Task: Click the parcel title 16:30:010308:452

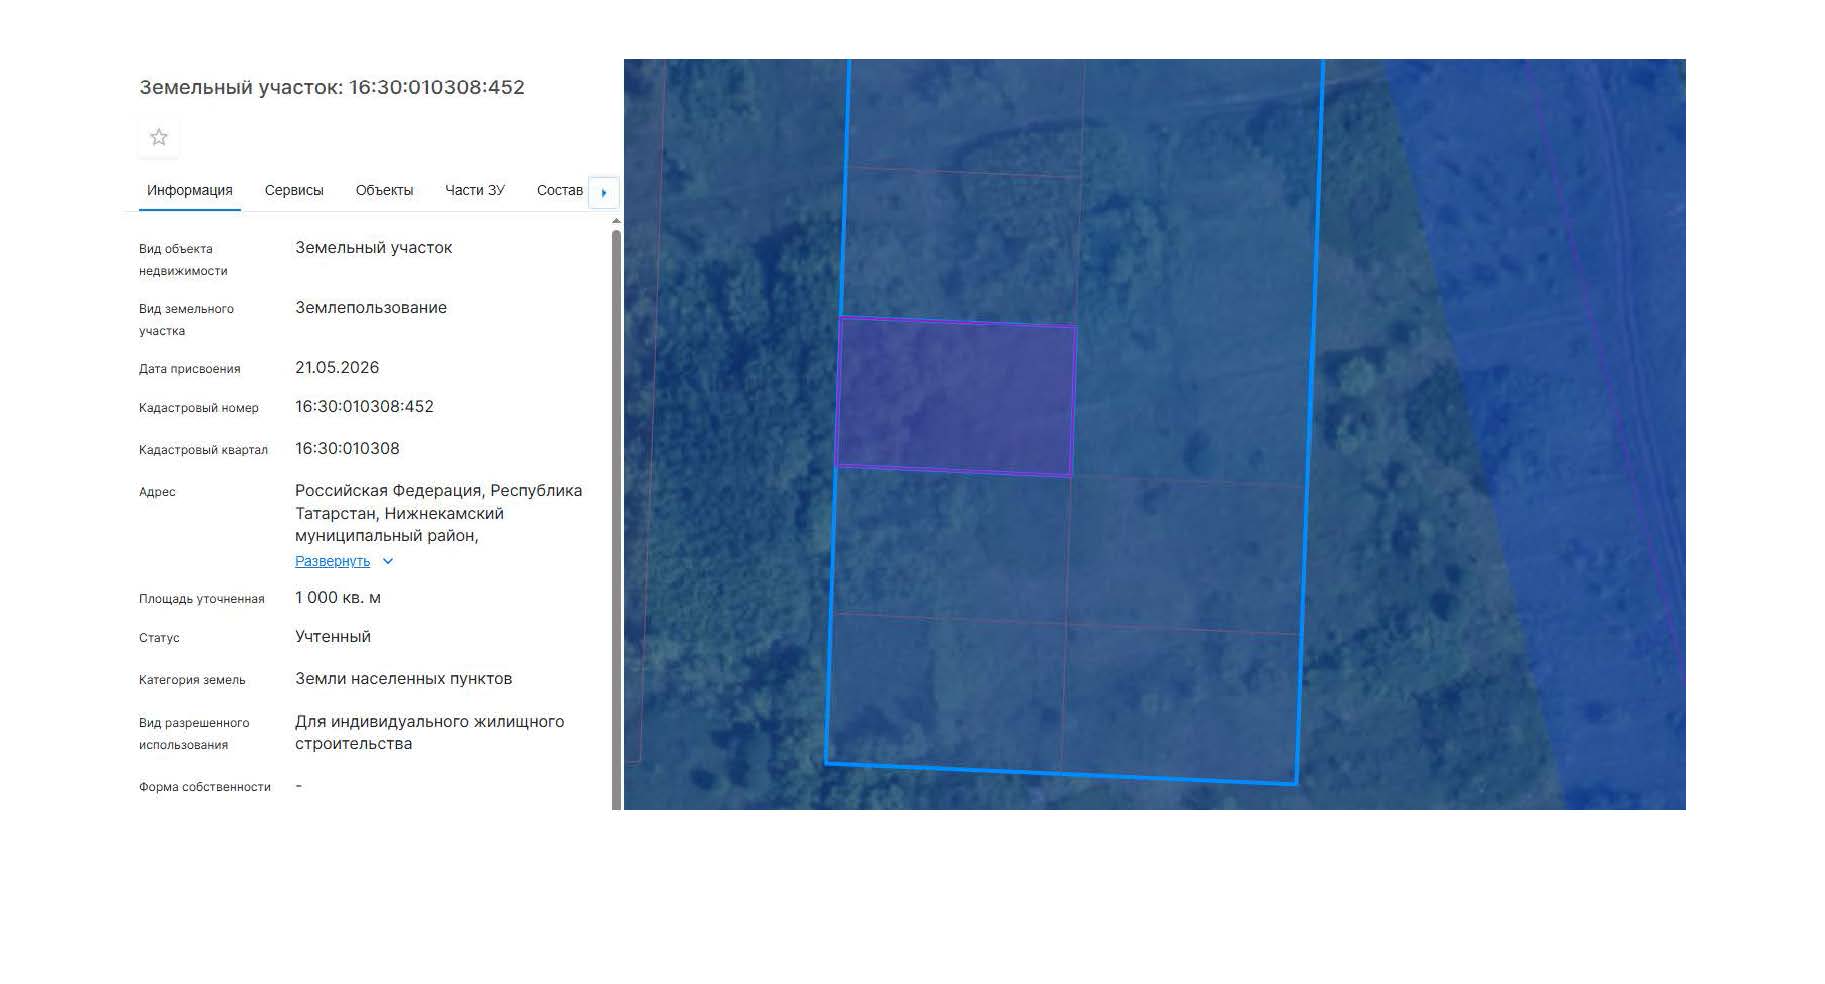Action: coord(332,87)
